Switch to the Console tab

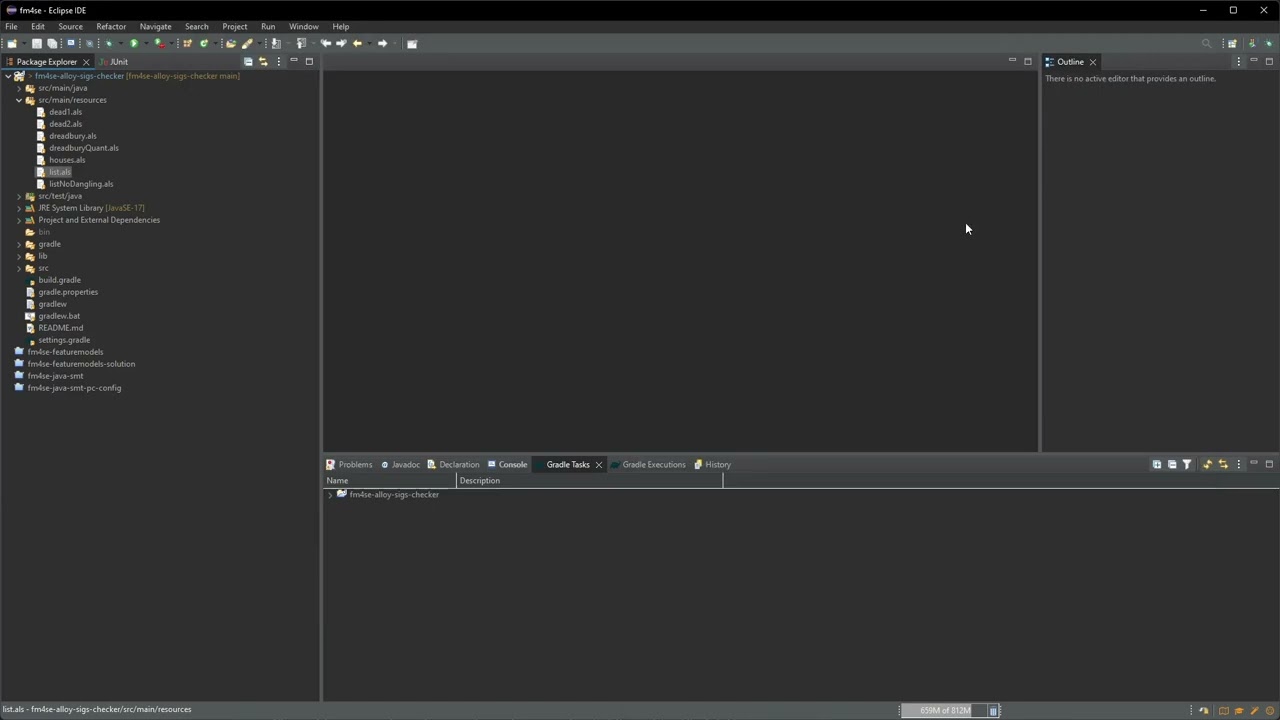pos(507,464)
